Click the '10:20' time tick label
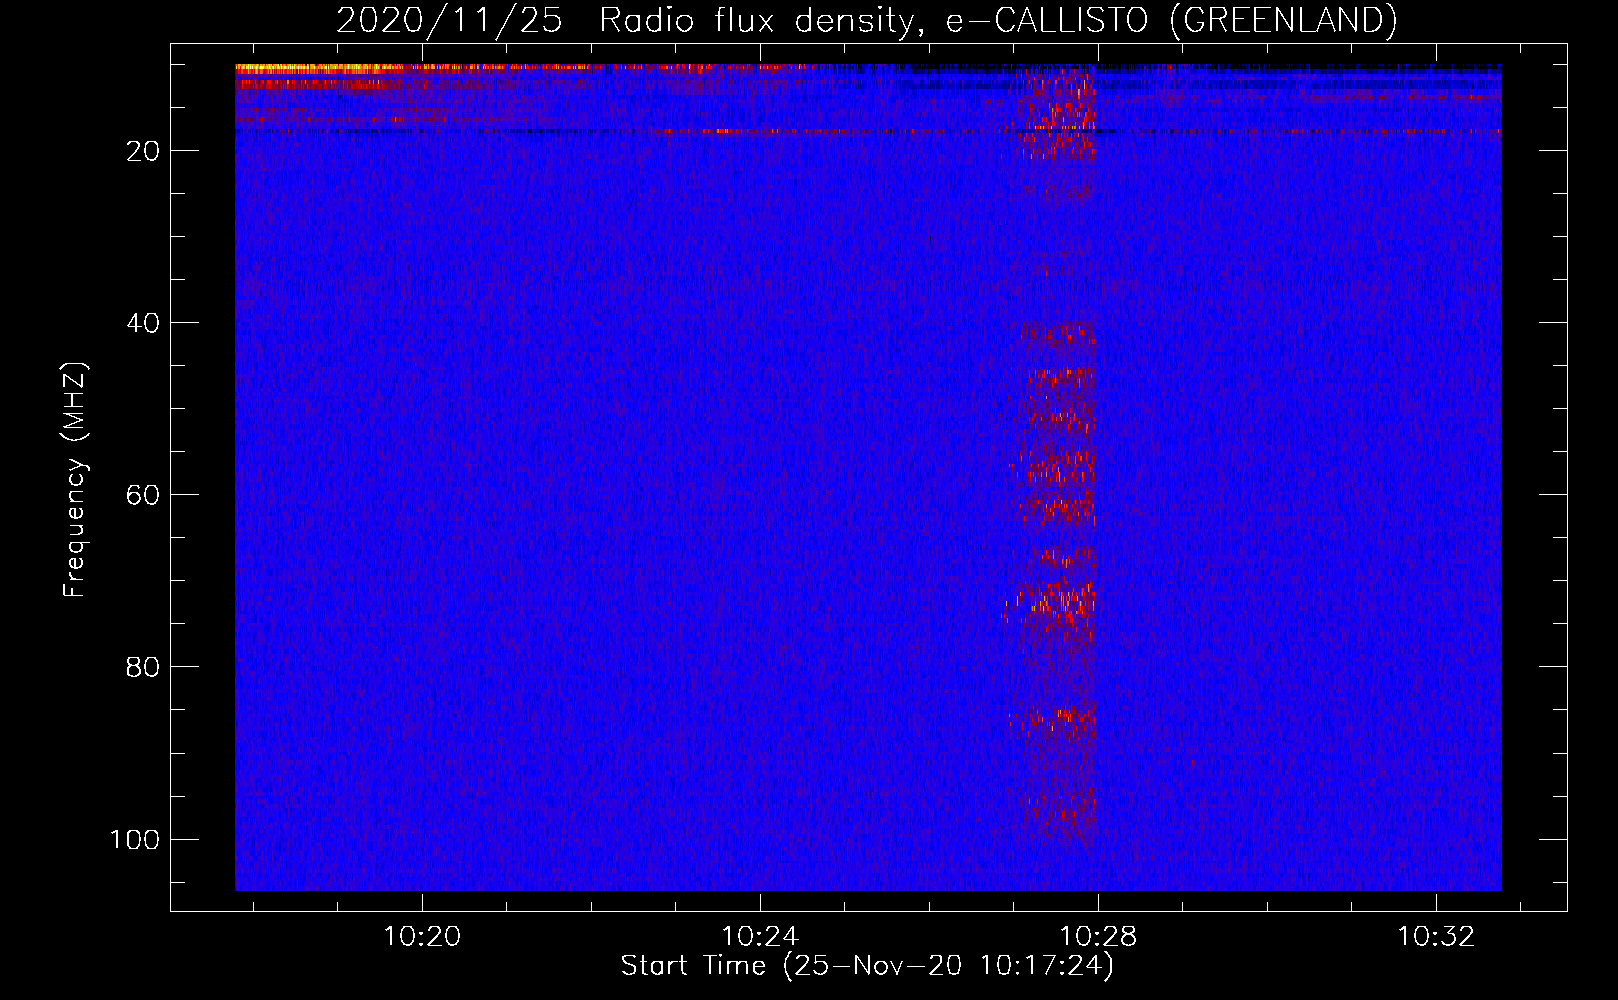This screenshot has height=1000, width=1618. point(422,937)
